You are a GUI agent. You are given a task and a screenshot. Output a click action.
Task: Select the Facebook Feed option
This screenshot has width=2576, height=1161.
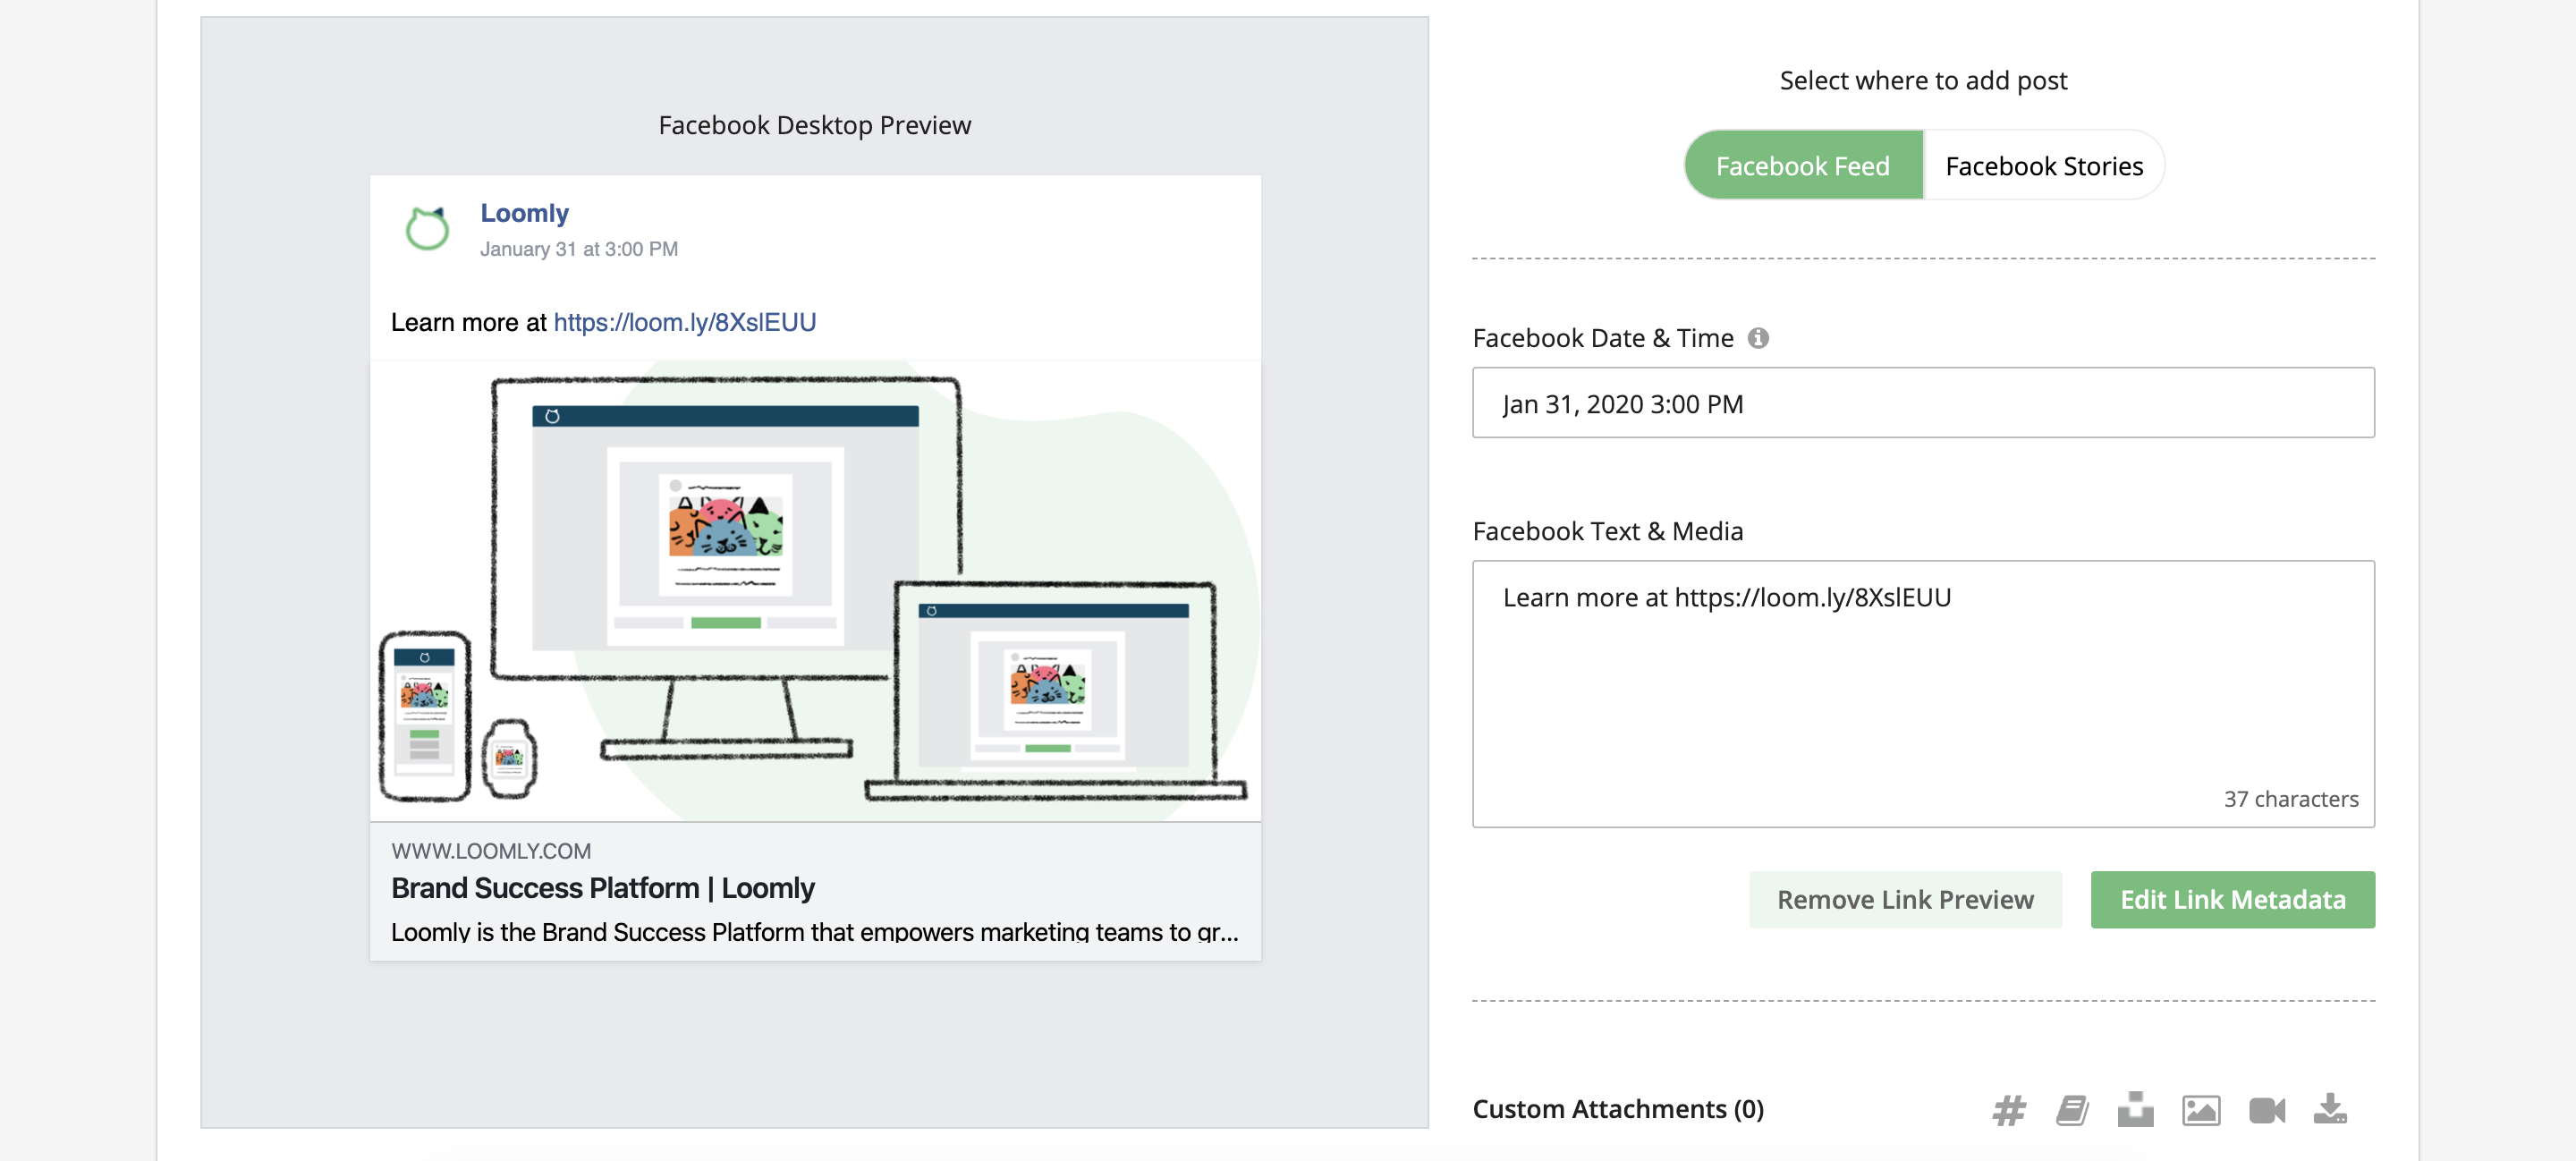coord(1803,165)
